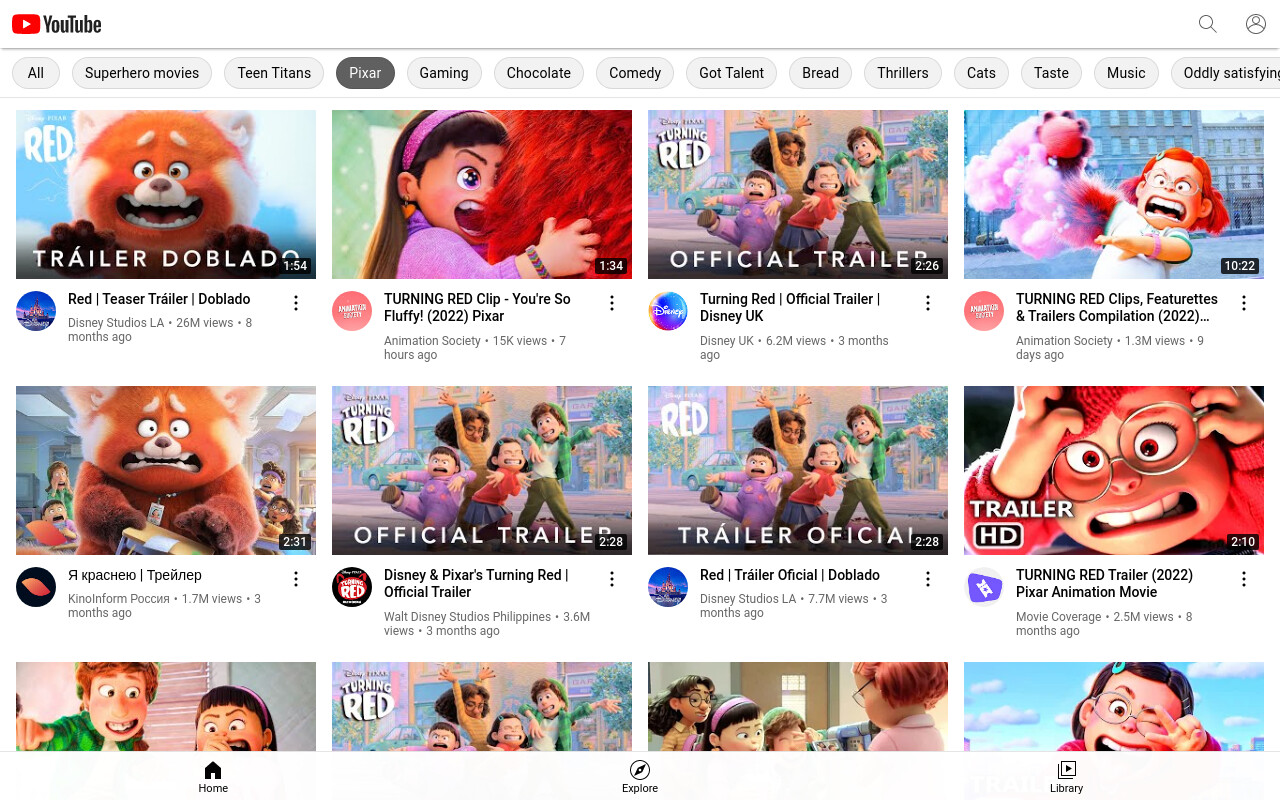Open more options for You're So Fluffy clip
Image resolution: width=1280 pixels, height=800 pixels.
[612, 303]
